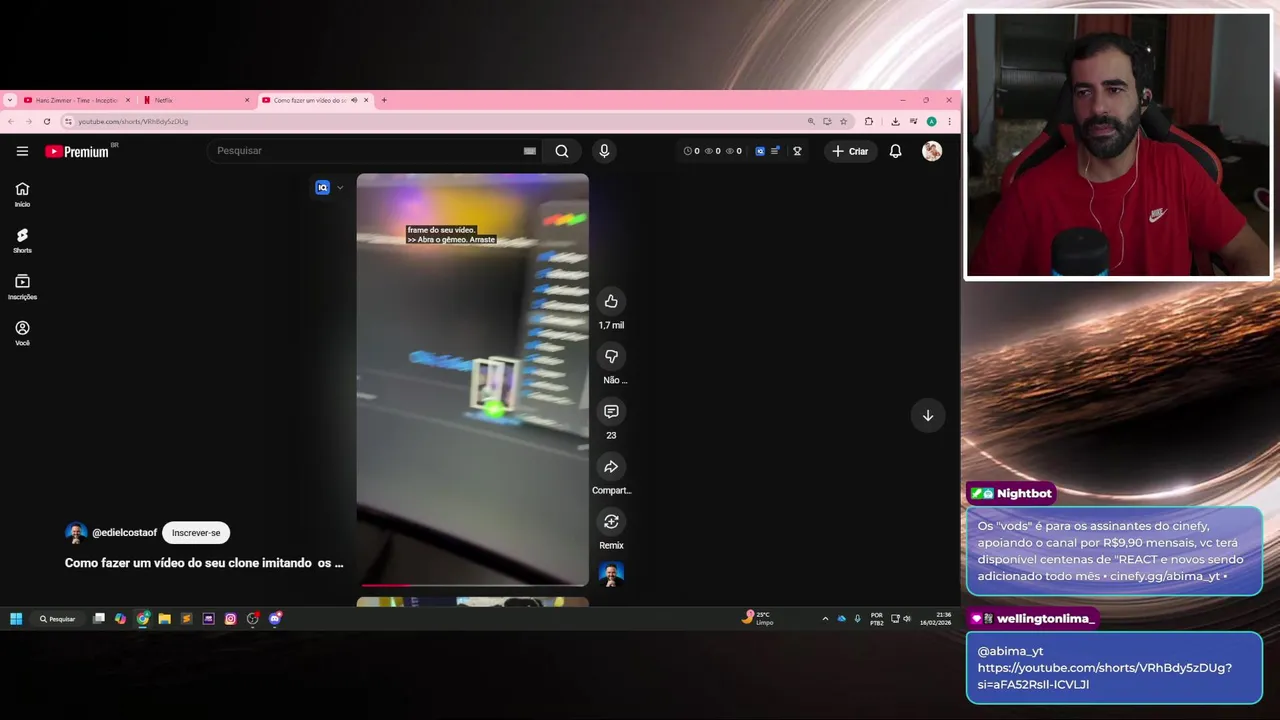Share the Short via Compartilhar
This screenshot has height=720, width=1280.
click(611, 466)
